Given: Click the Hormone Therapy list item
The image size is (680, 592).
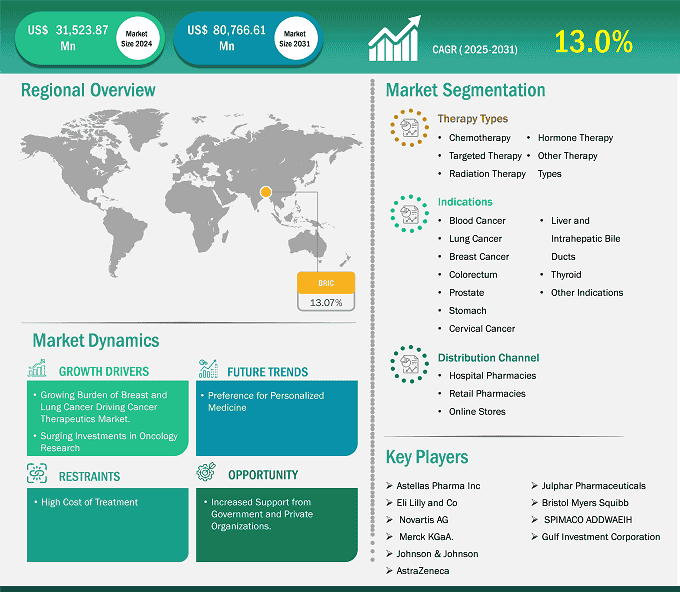Looking at the screenshot, I should click(575, 137).
